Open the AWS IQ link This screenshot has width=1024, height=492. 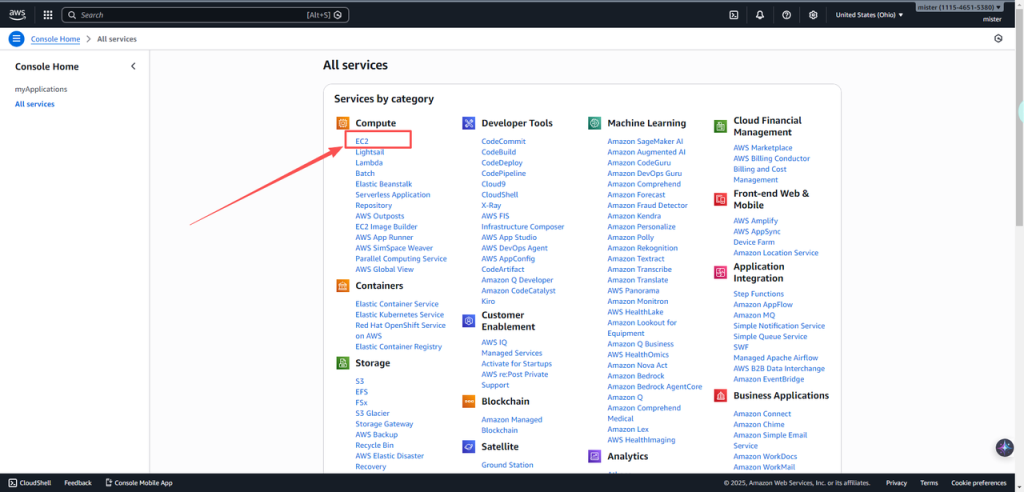coord(494,342)
